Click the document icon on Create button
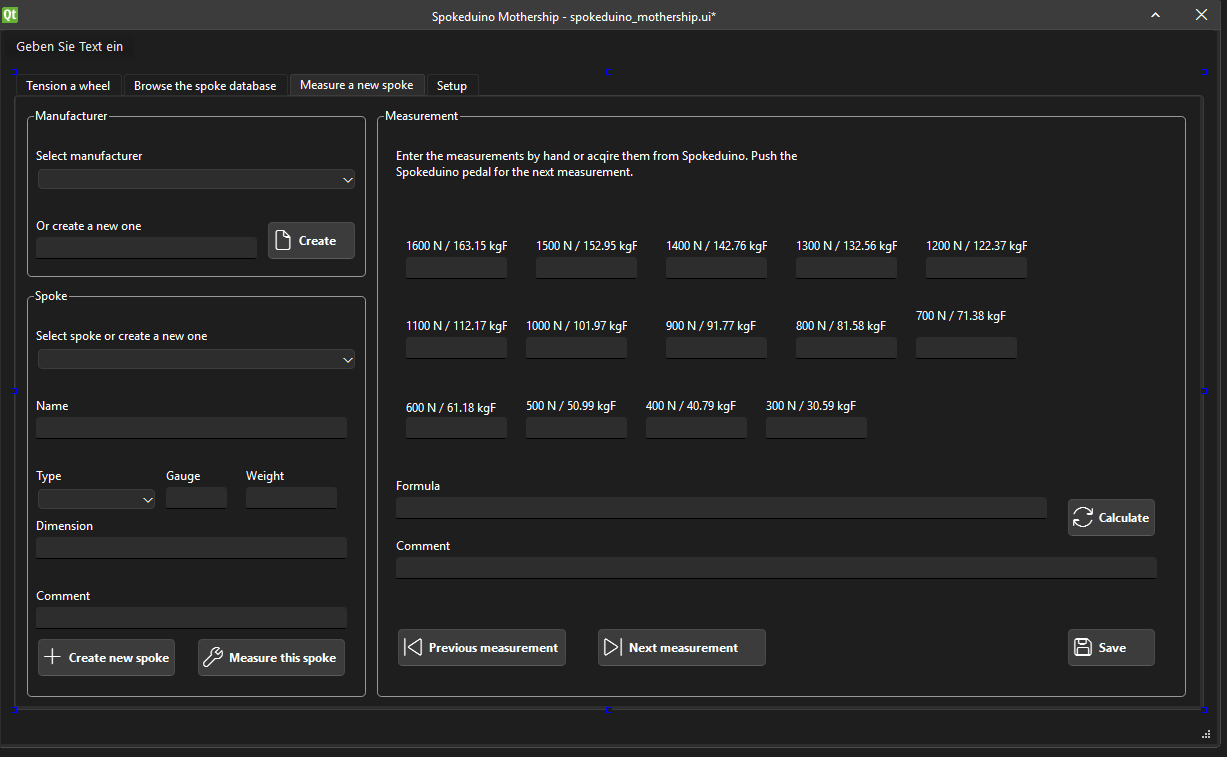This screenshot has height=757, width=1227. pos(283,241)
